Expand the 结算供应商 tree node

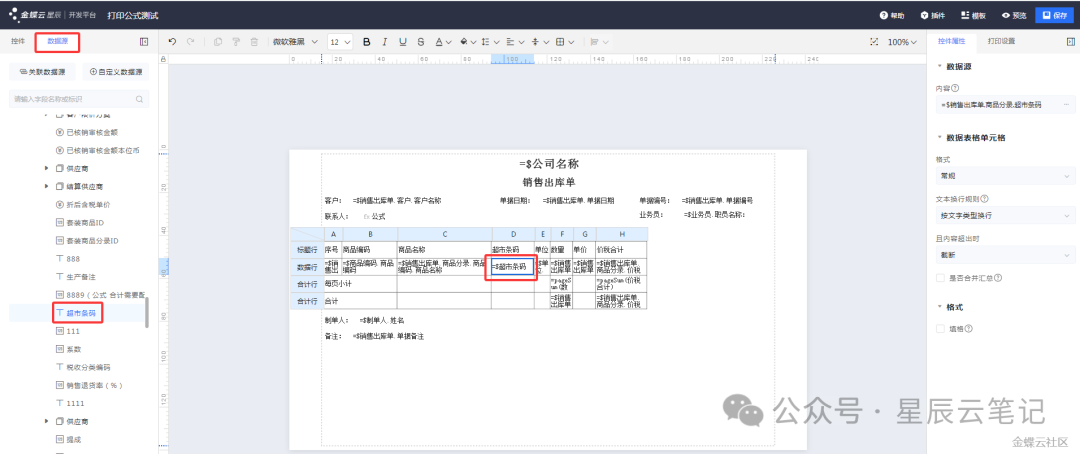46,186
